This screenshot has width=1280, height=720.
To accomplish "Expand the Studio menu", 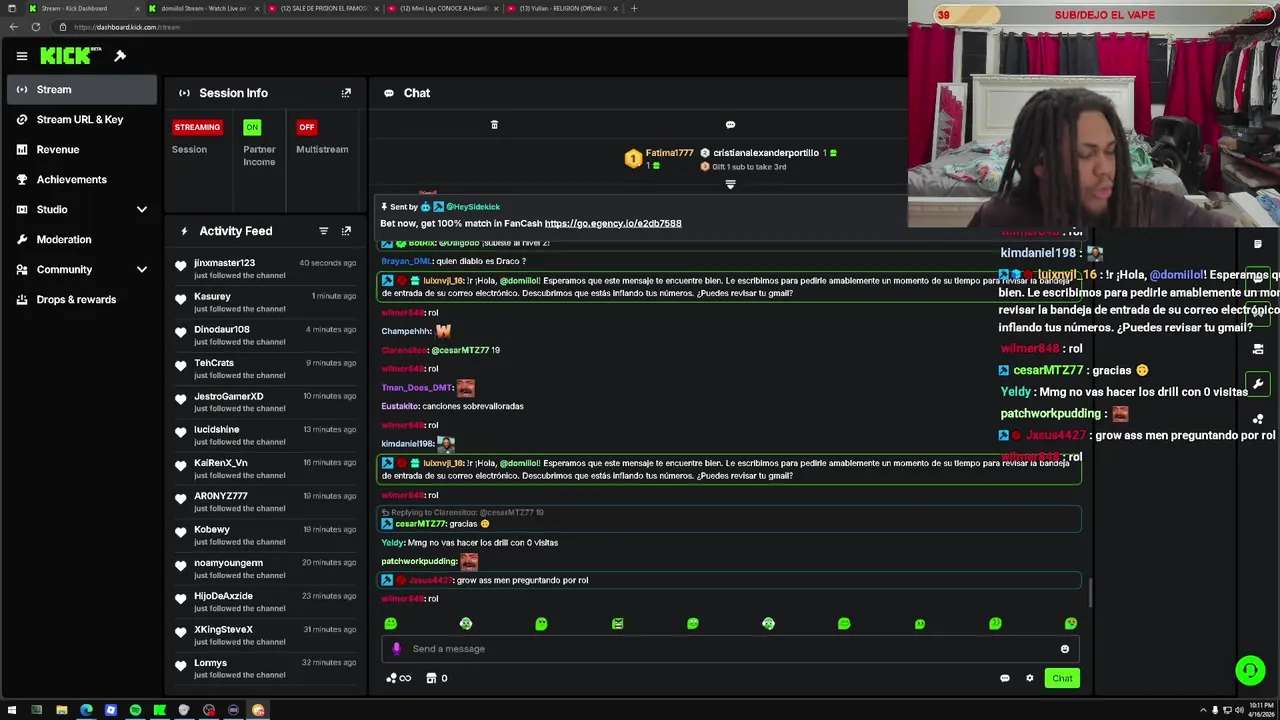I will coord(82,210).
